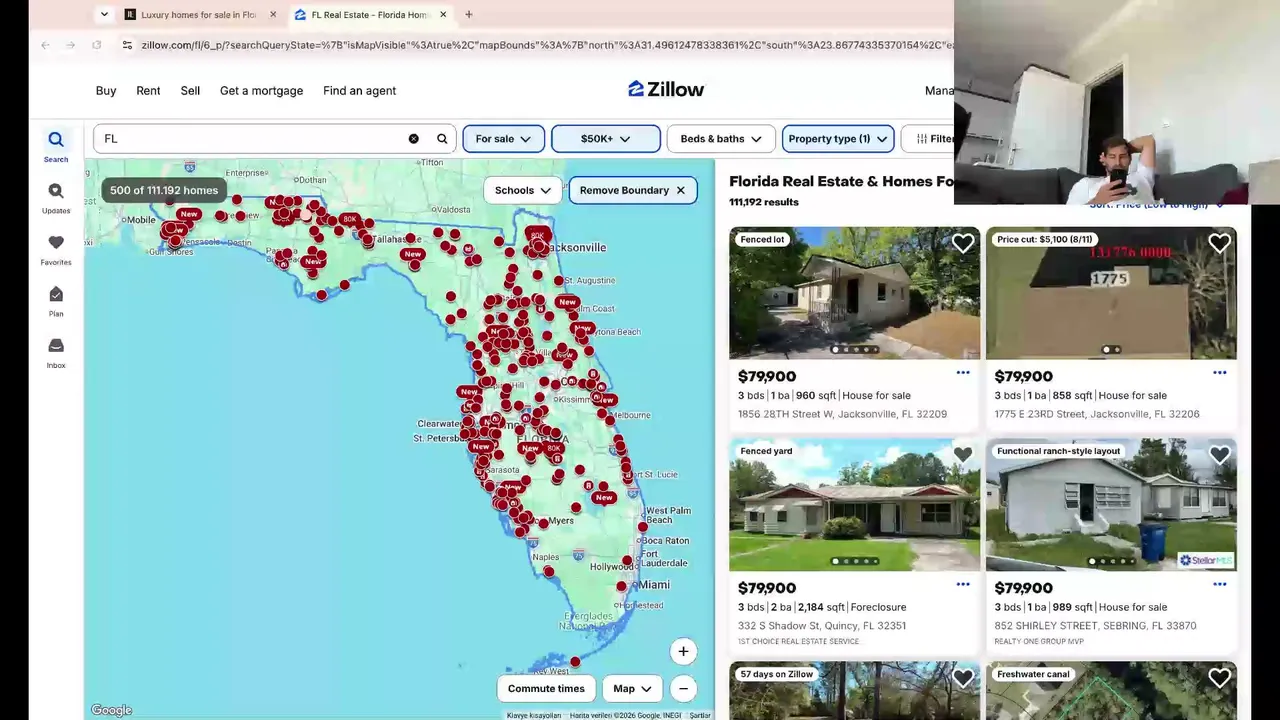Open options menu for 1856 28TH Street W
This screenshot has height=720, width=1280.
(x=963, y=373)
